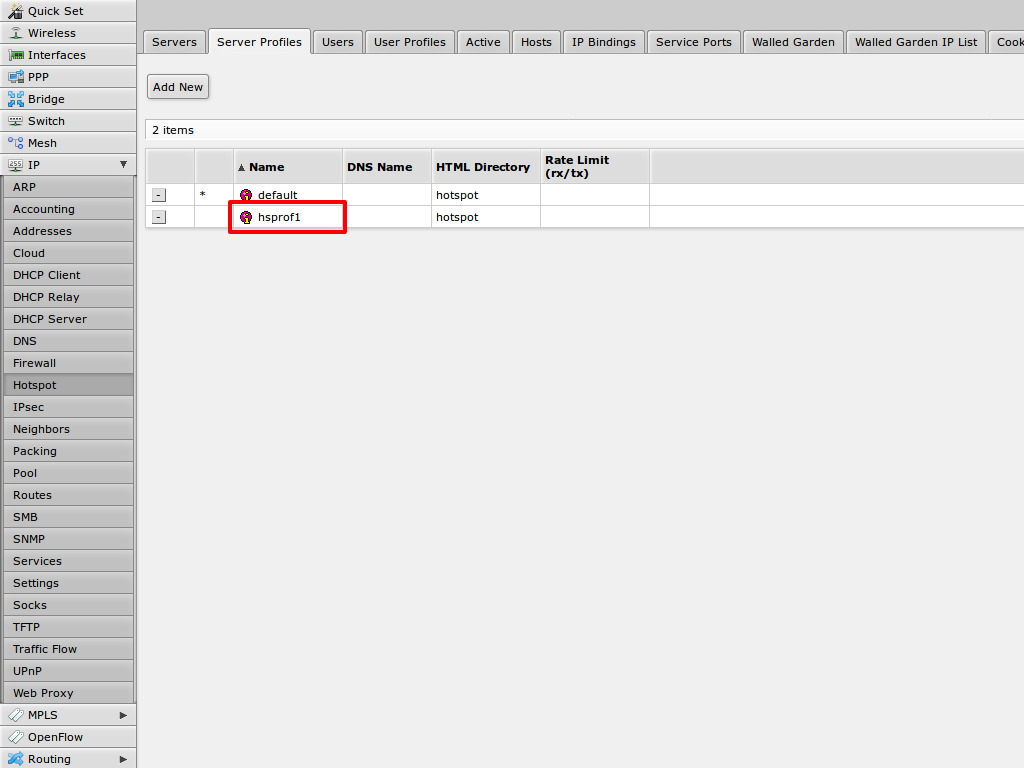Click the Add New button

tap(178, 87)
